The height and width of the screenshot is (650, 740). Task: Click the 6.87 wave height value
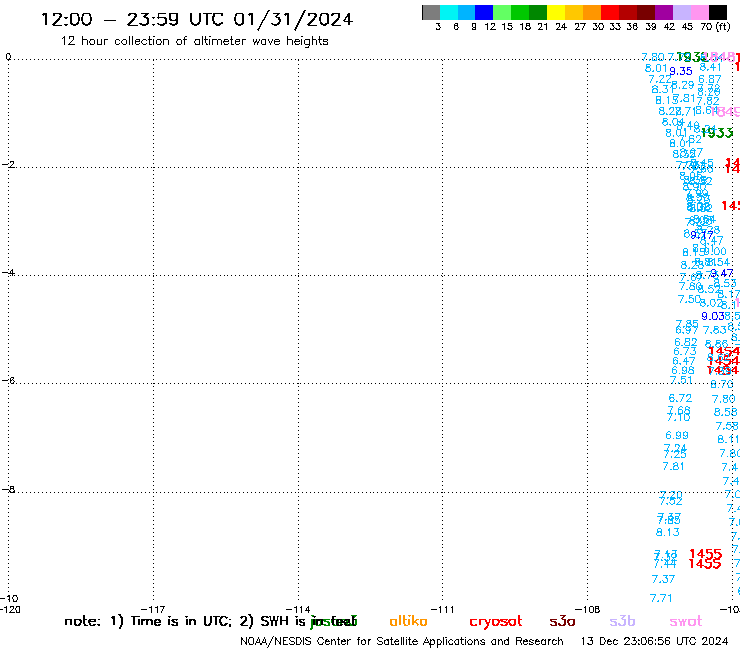tap(710, 79)
